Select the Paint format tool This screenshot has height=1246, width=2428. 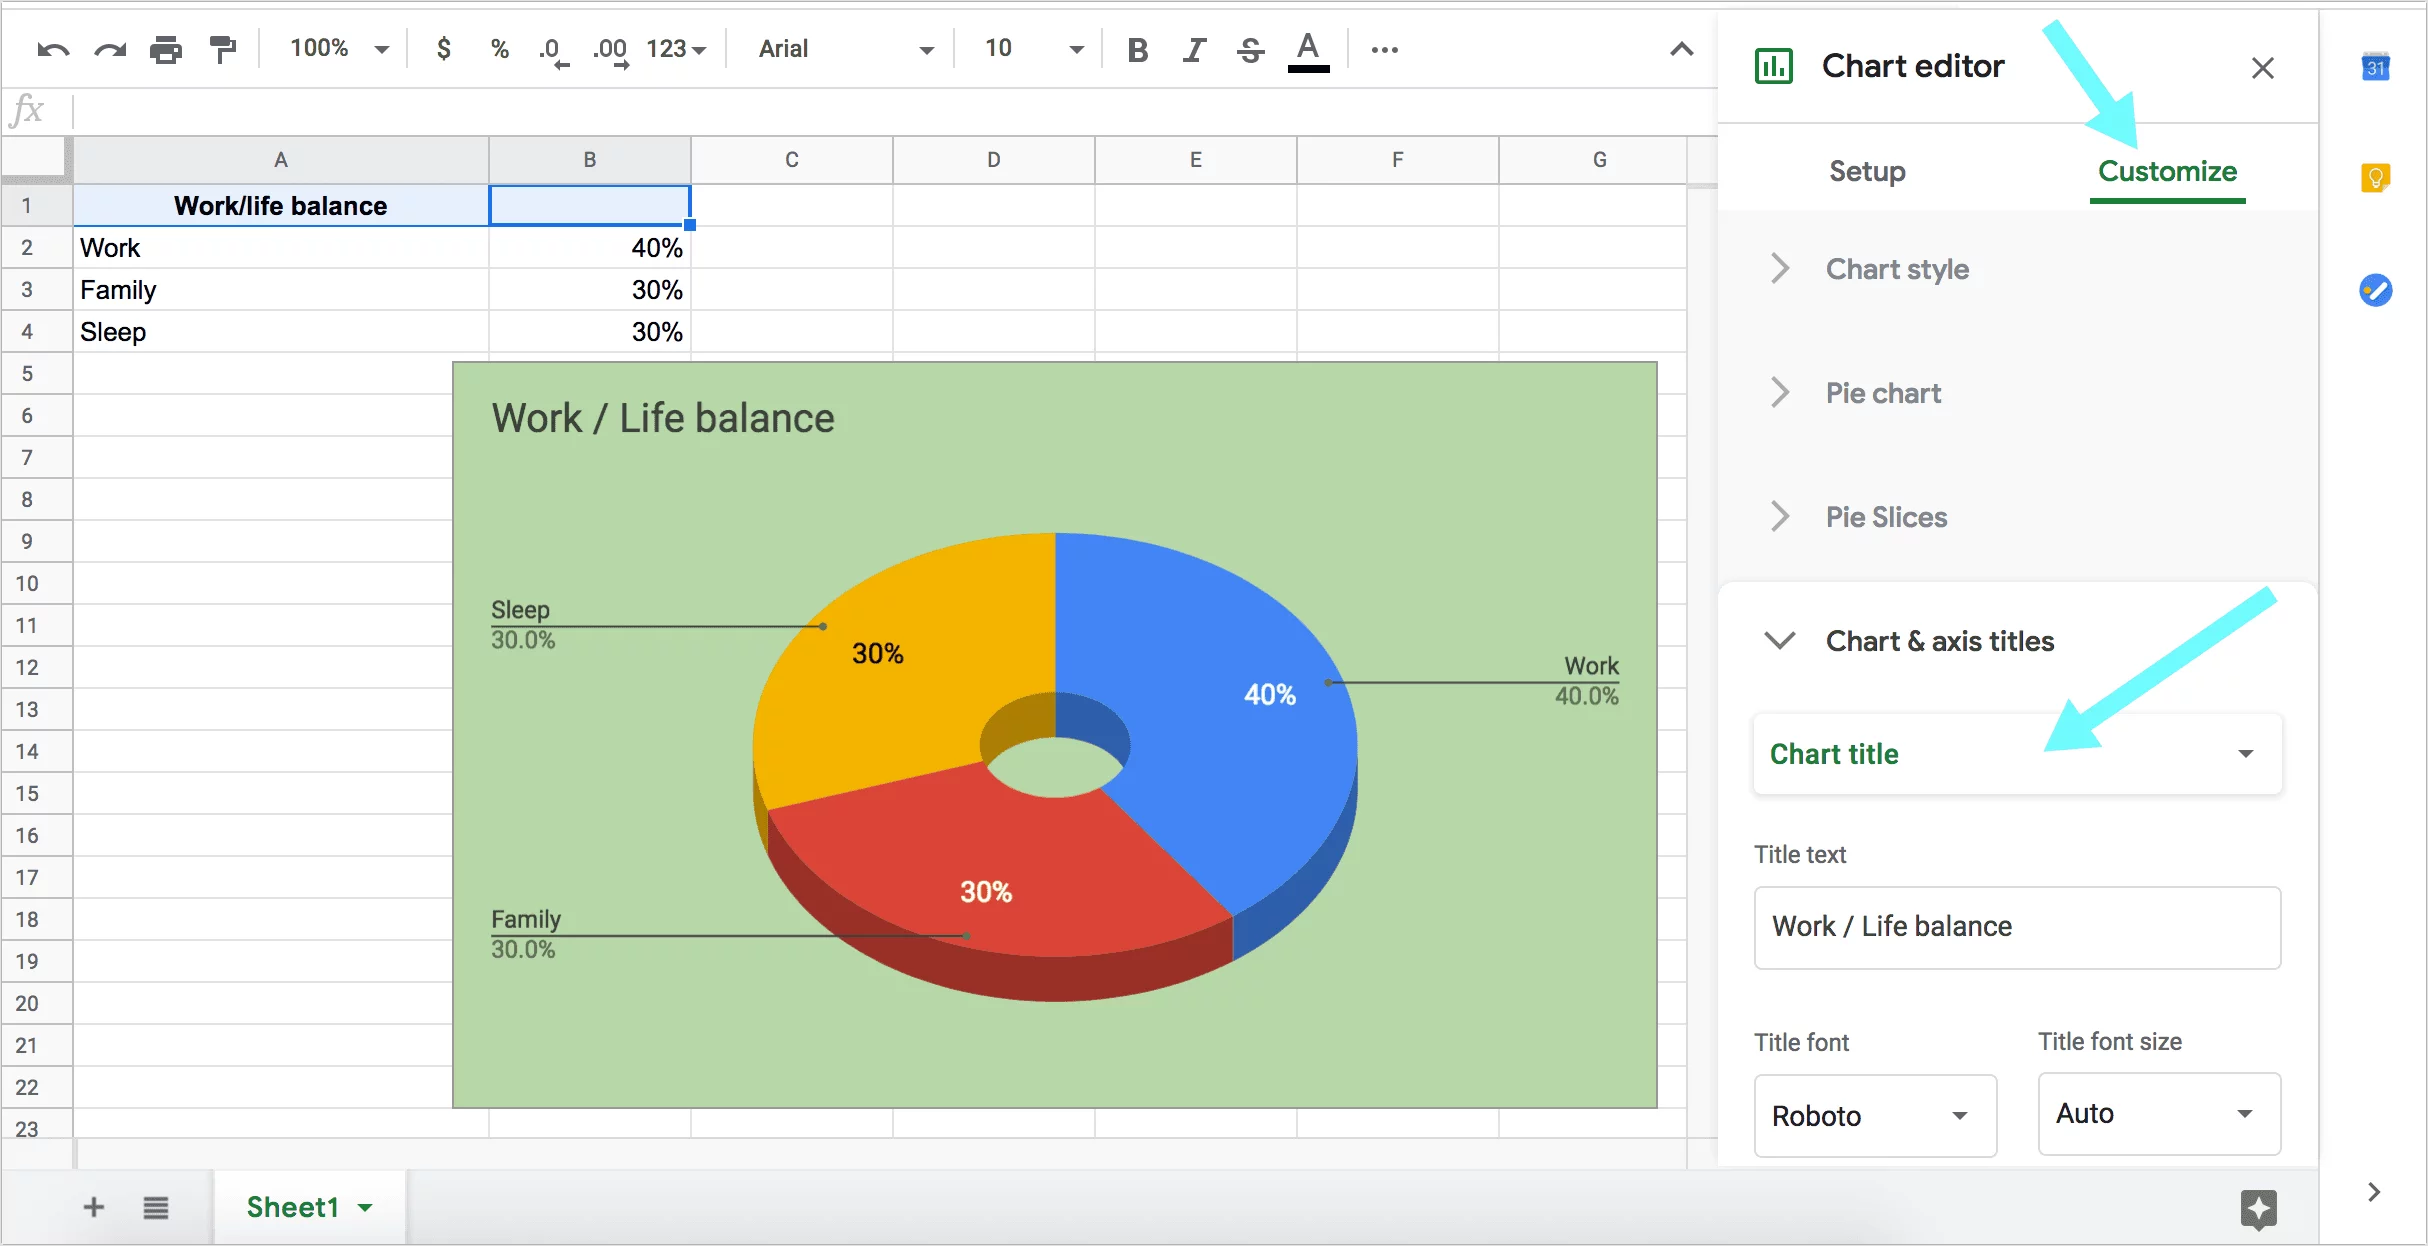(222, 49)
